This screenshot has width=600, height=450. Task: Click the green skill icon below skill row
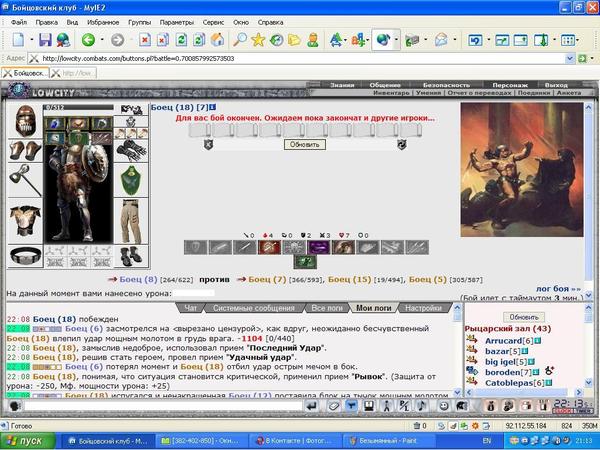[305, 262]
